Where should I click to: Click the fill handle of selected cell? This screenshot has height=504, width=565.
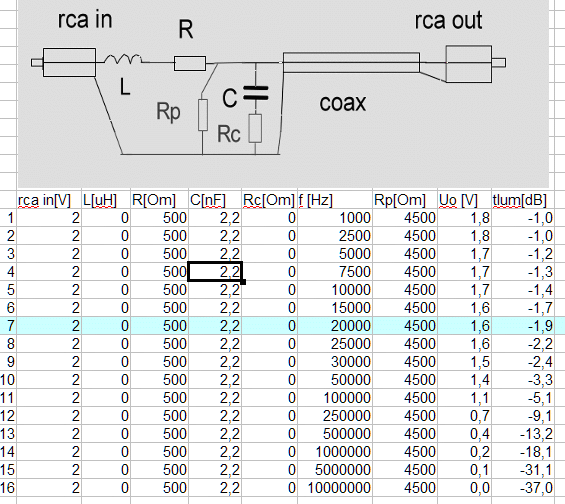coord(243,282)
